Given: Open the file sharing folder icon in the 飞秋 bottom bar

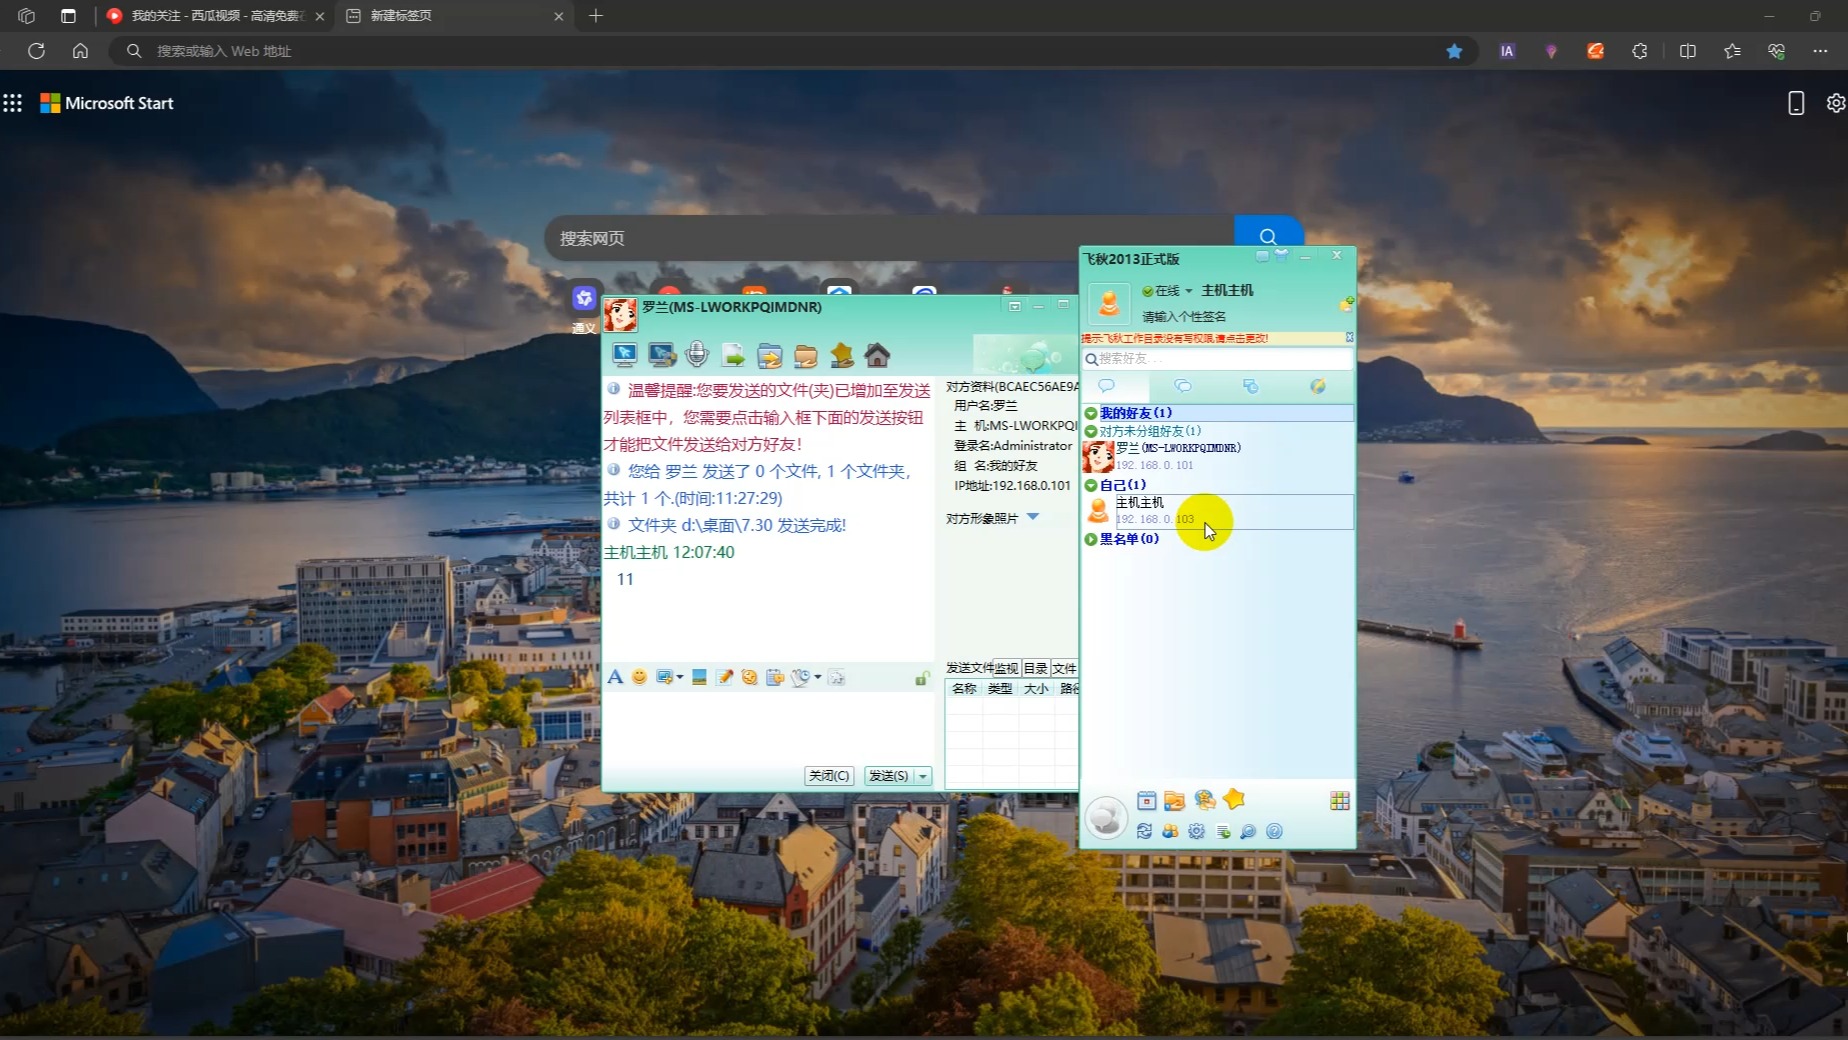Looking at the screenshot, I should point(1174,800).
